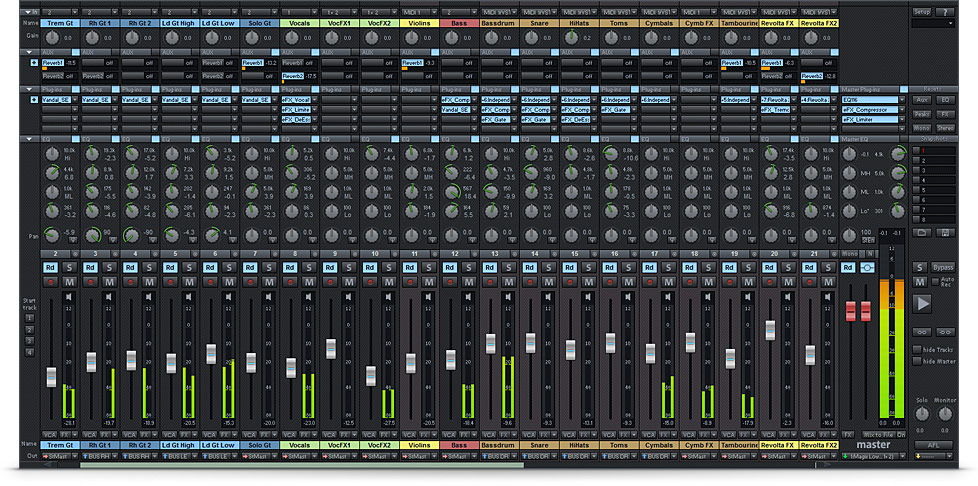
Task: Select start track 1 button
Action: 29,317
